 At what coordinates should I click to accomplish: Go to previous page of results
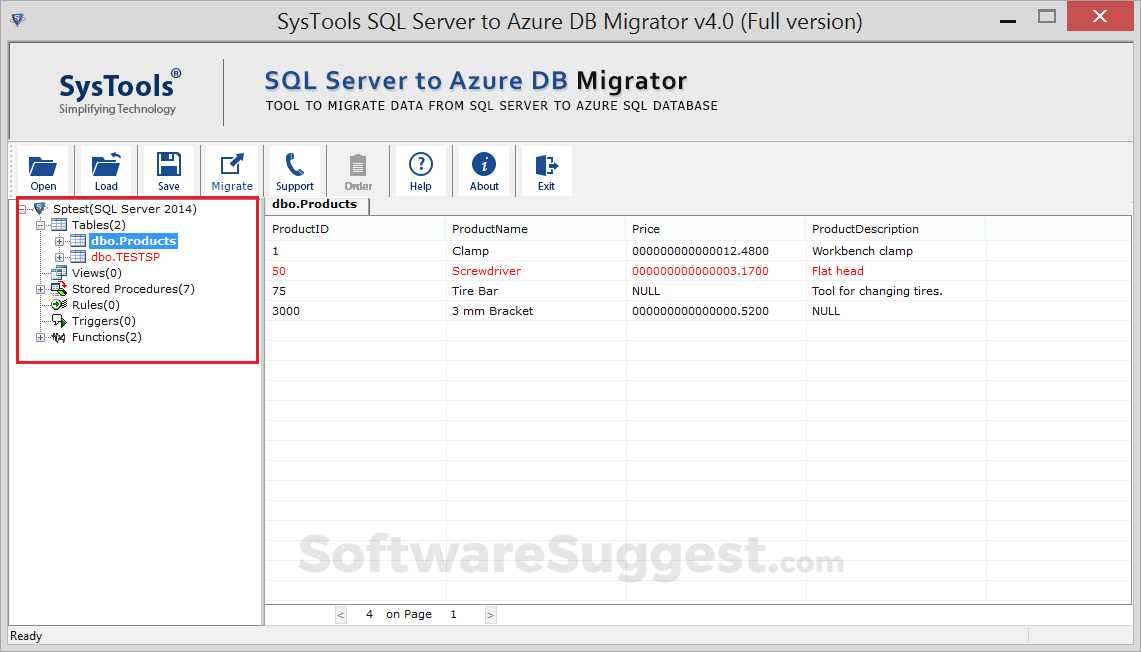point(341,615)
